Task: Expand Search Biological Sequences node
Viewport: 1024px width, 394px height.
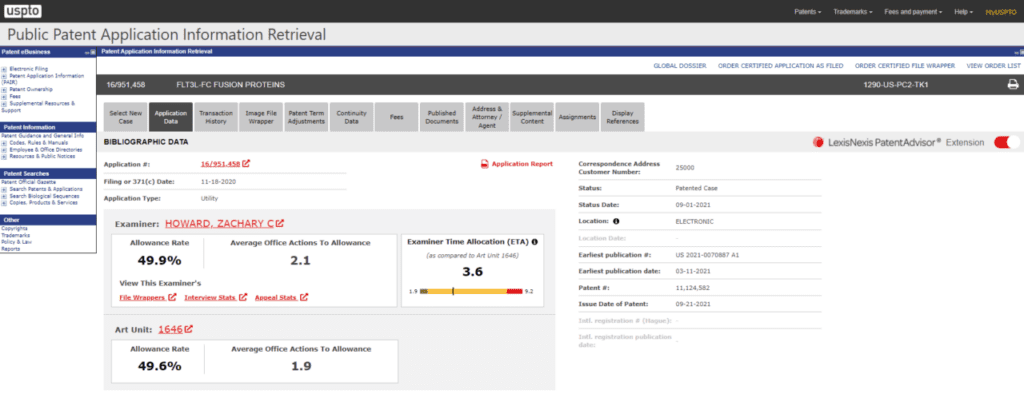Action: click(4, 196)
